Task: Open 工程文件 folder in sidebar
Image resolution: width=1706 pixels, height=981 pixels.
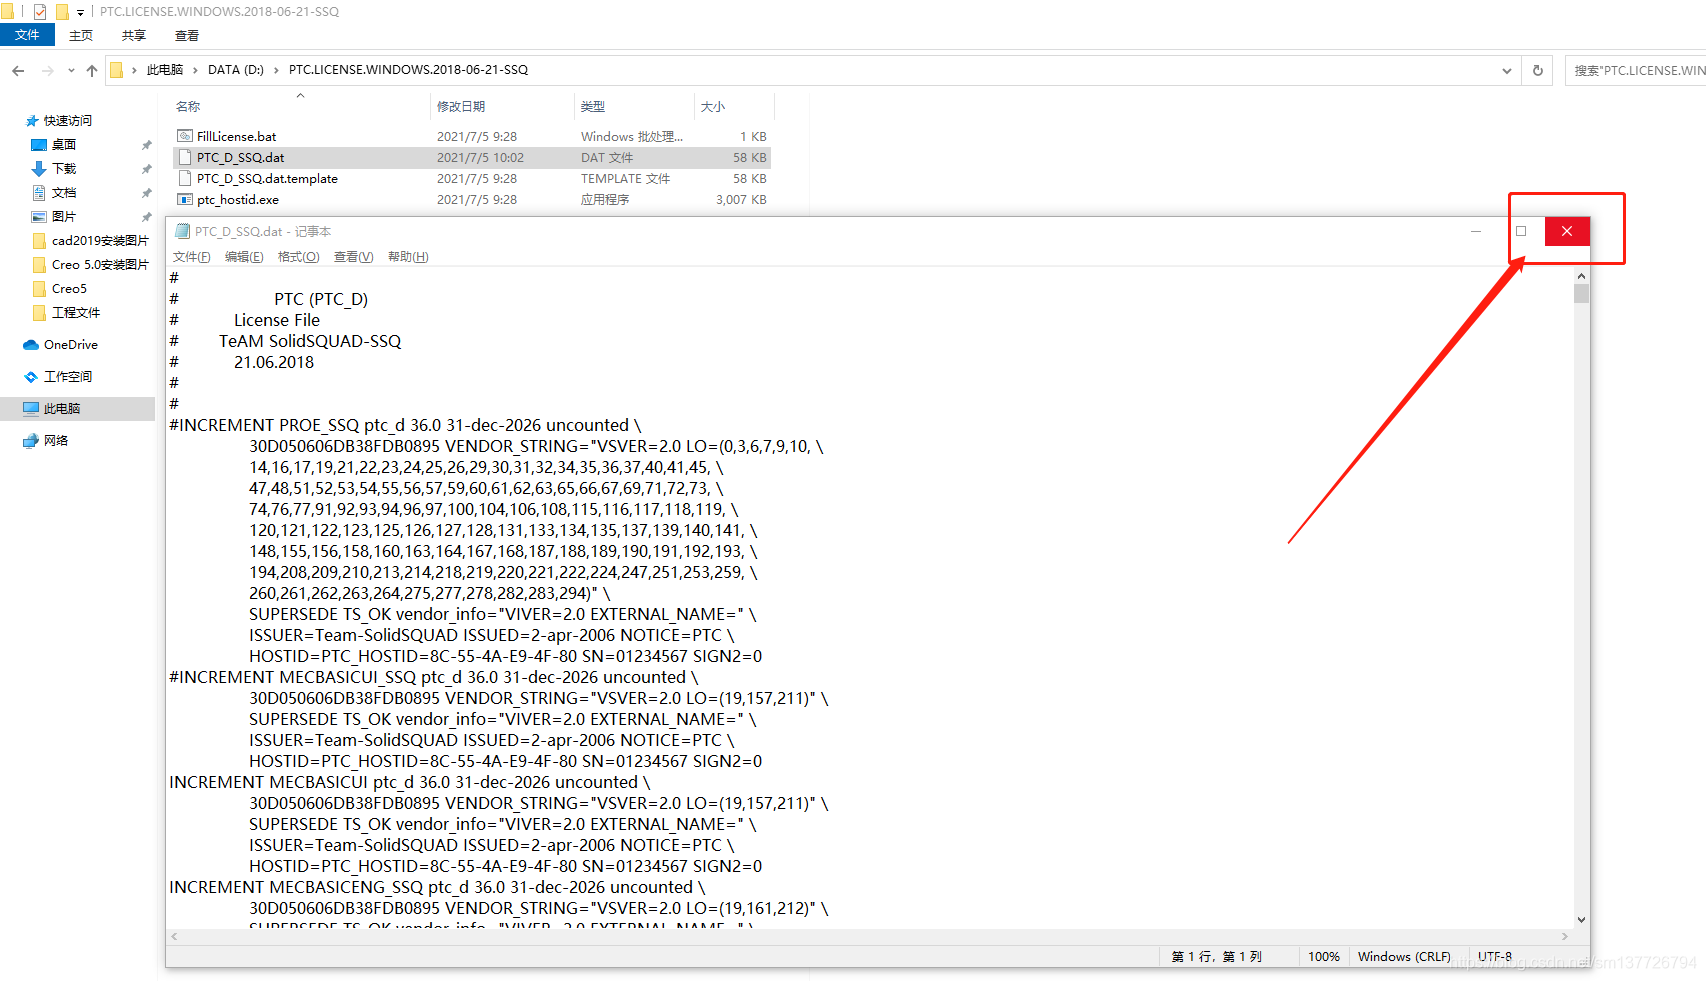Action: pos(76,312)
